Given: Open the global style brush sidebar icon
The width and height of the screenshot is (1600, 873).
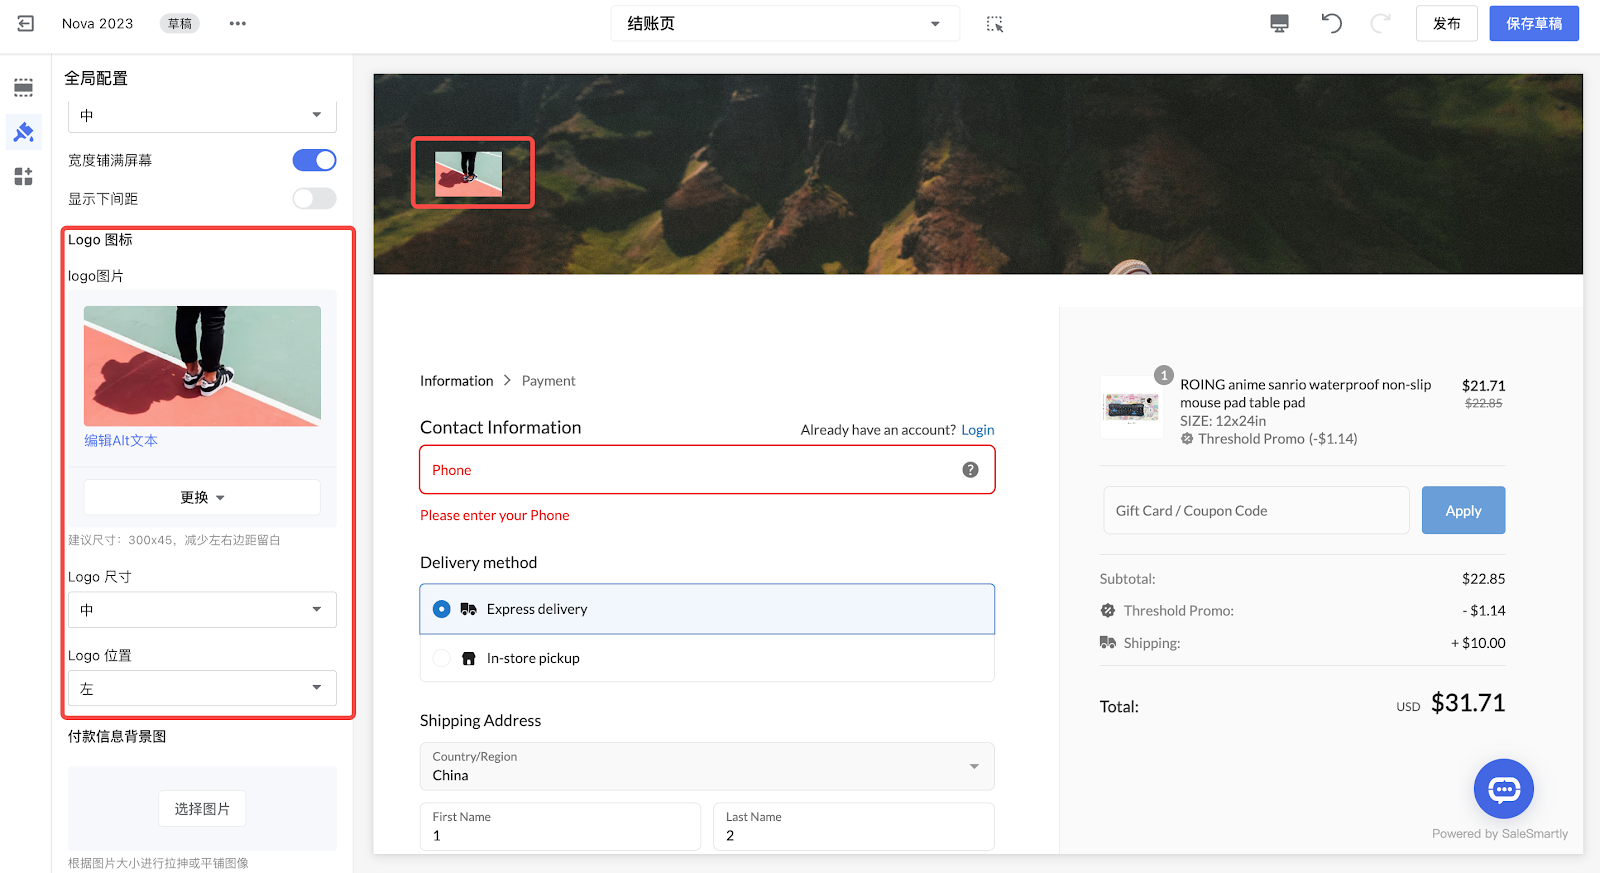Looking at the screenshot, I should tap(24, 132).
